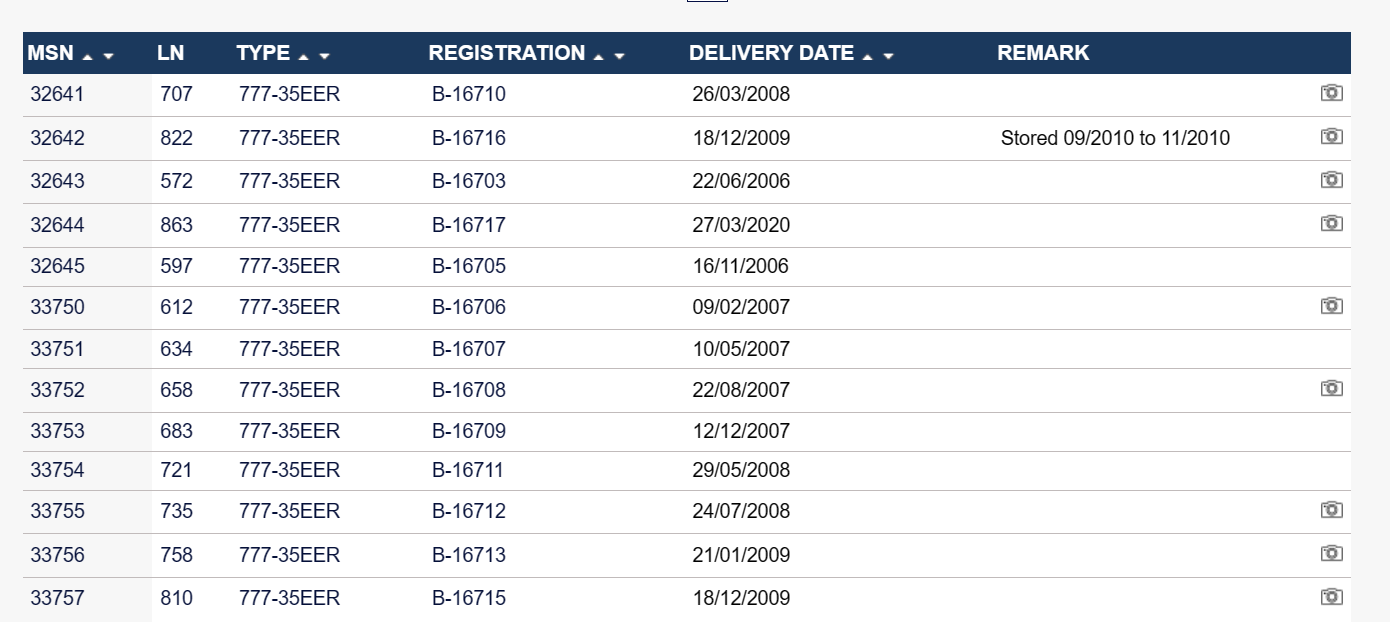The image size is (1390, 622).
Task: Sort DELIVERY DATE column descending
Action: 888,56
